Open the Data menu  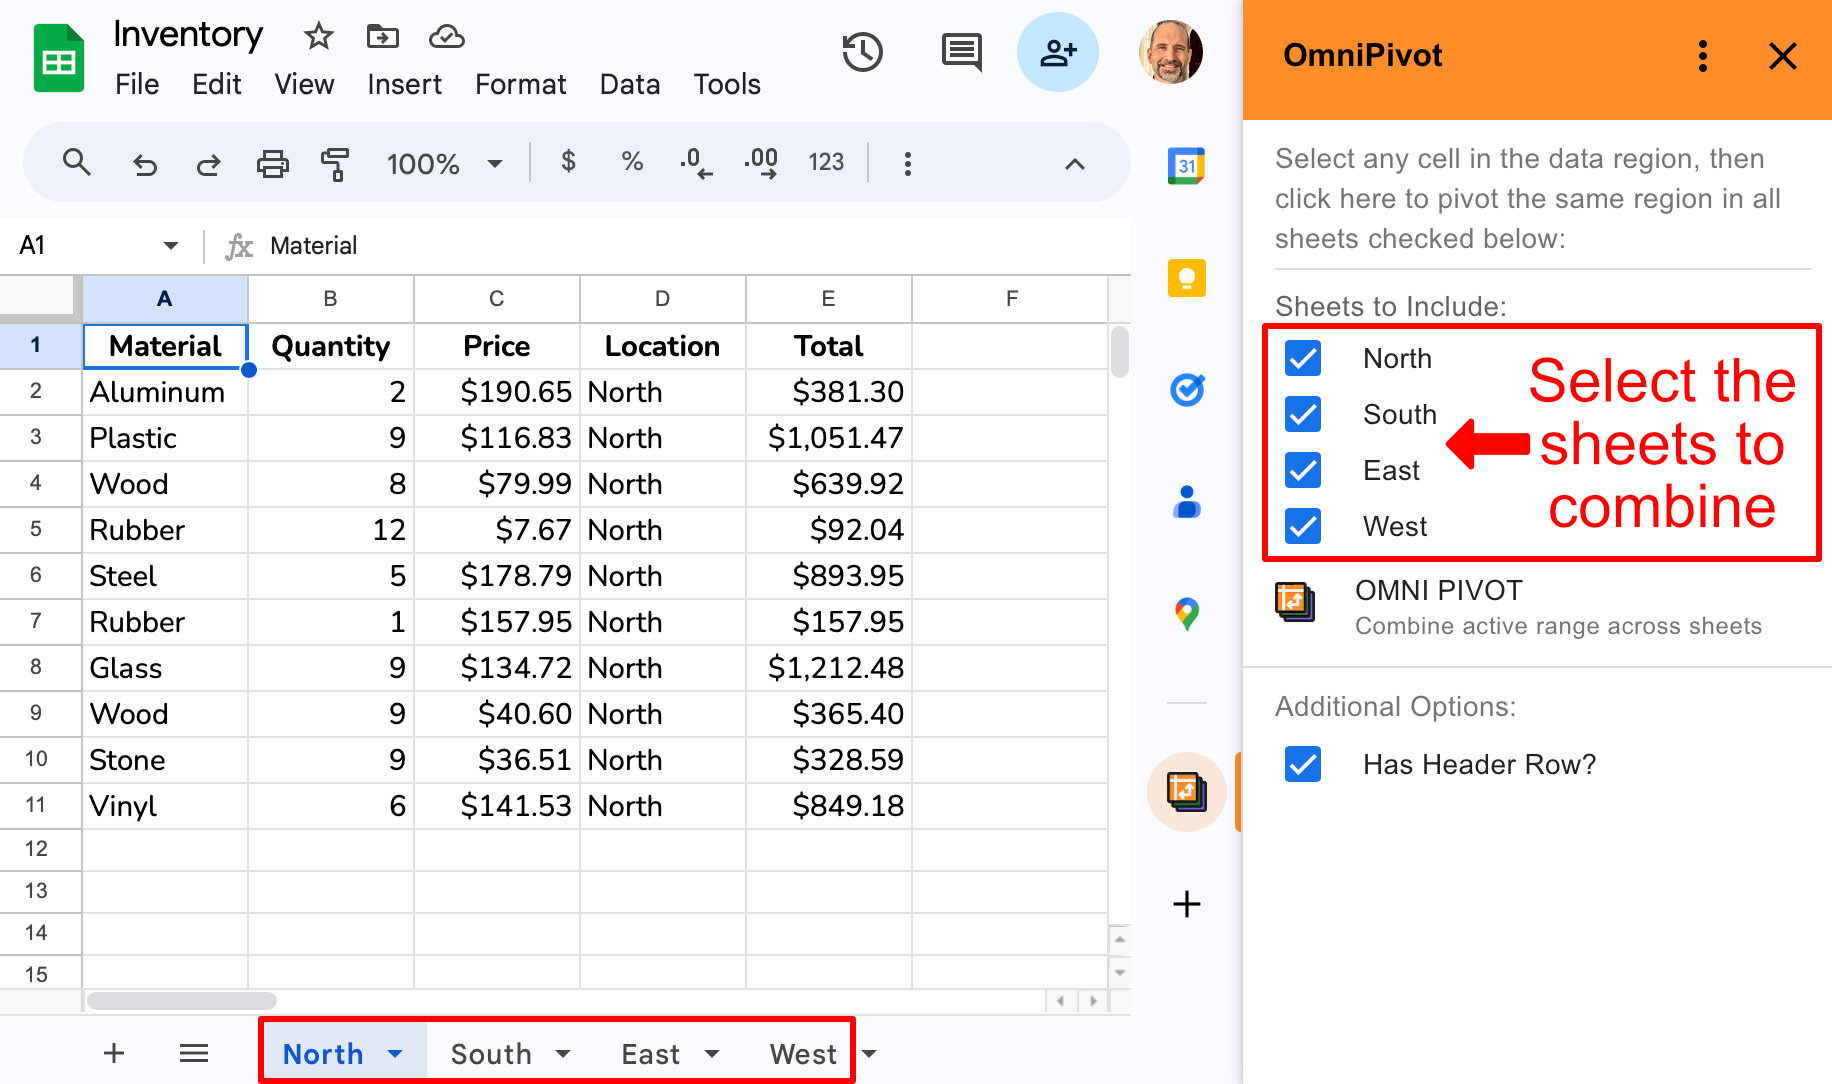pyautogui.click(x=629, y=85)
